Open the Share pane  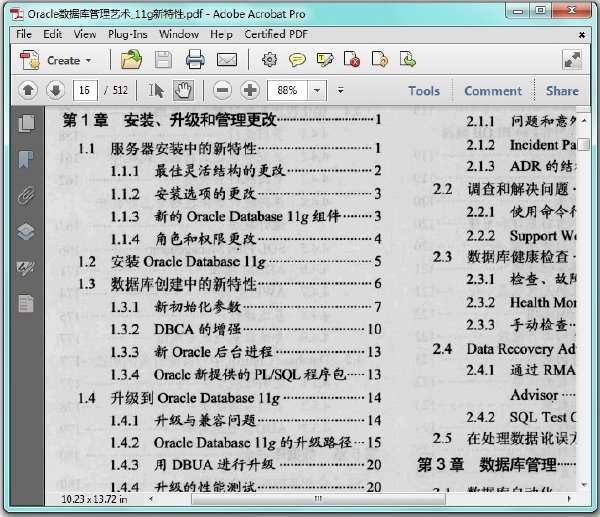click(x=562, y=91)
